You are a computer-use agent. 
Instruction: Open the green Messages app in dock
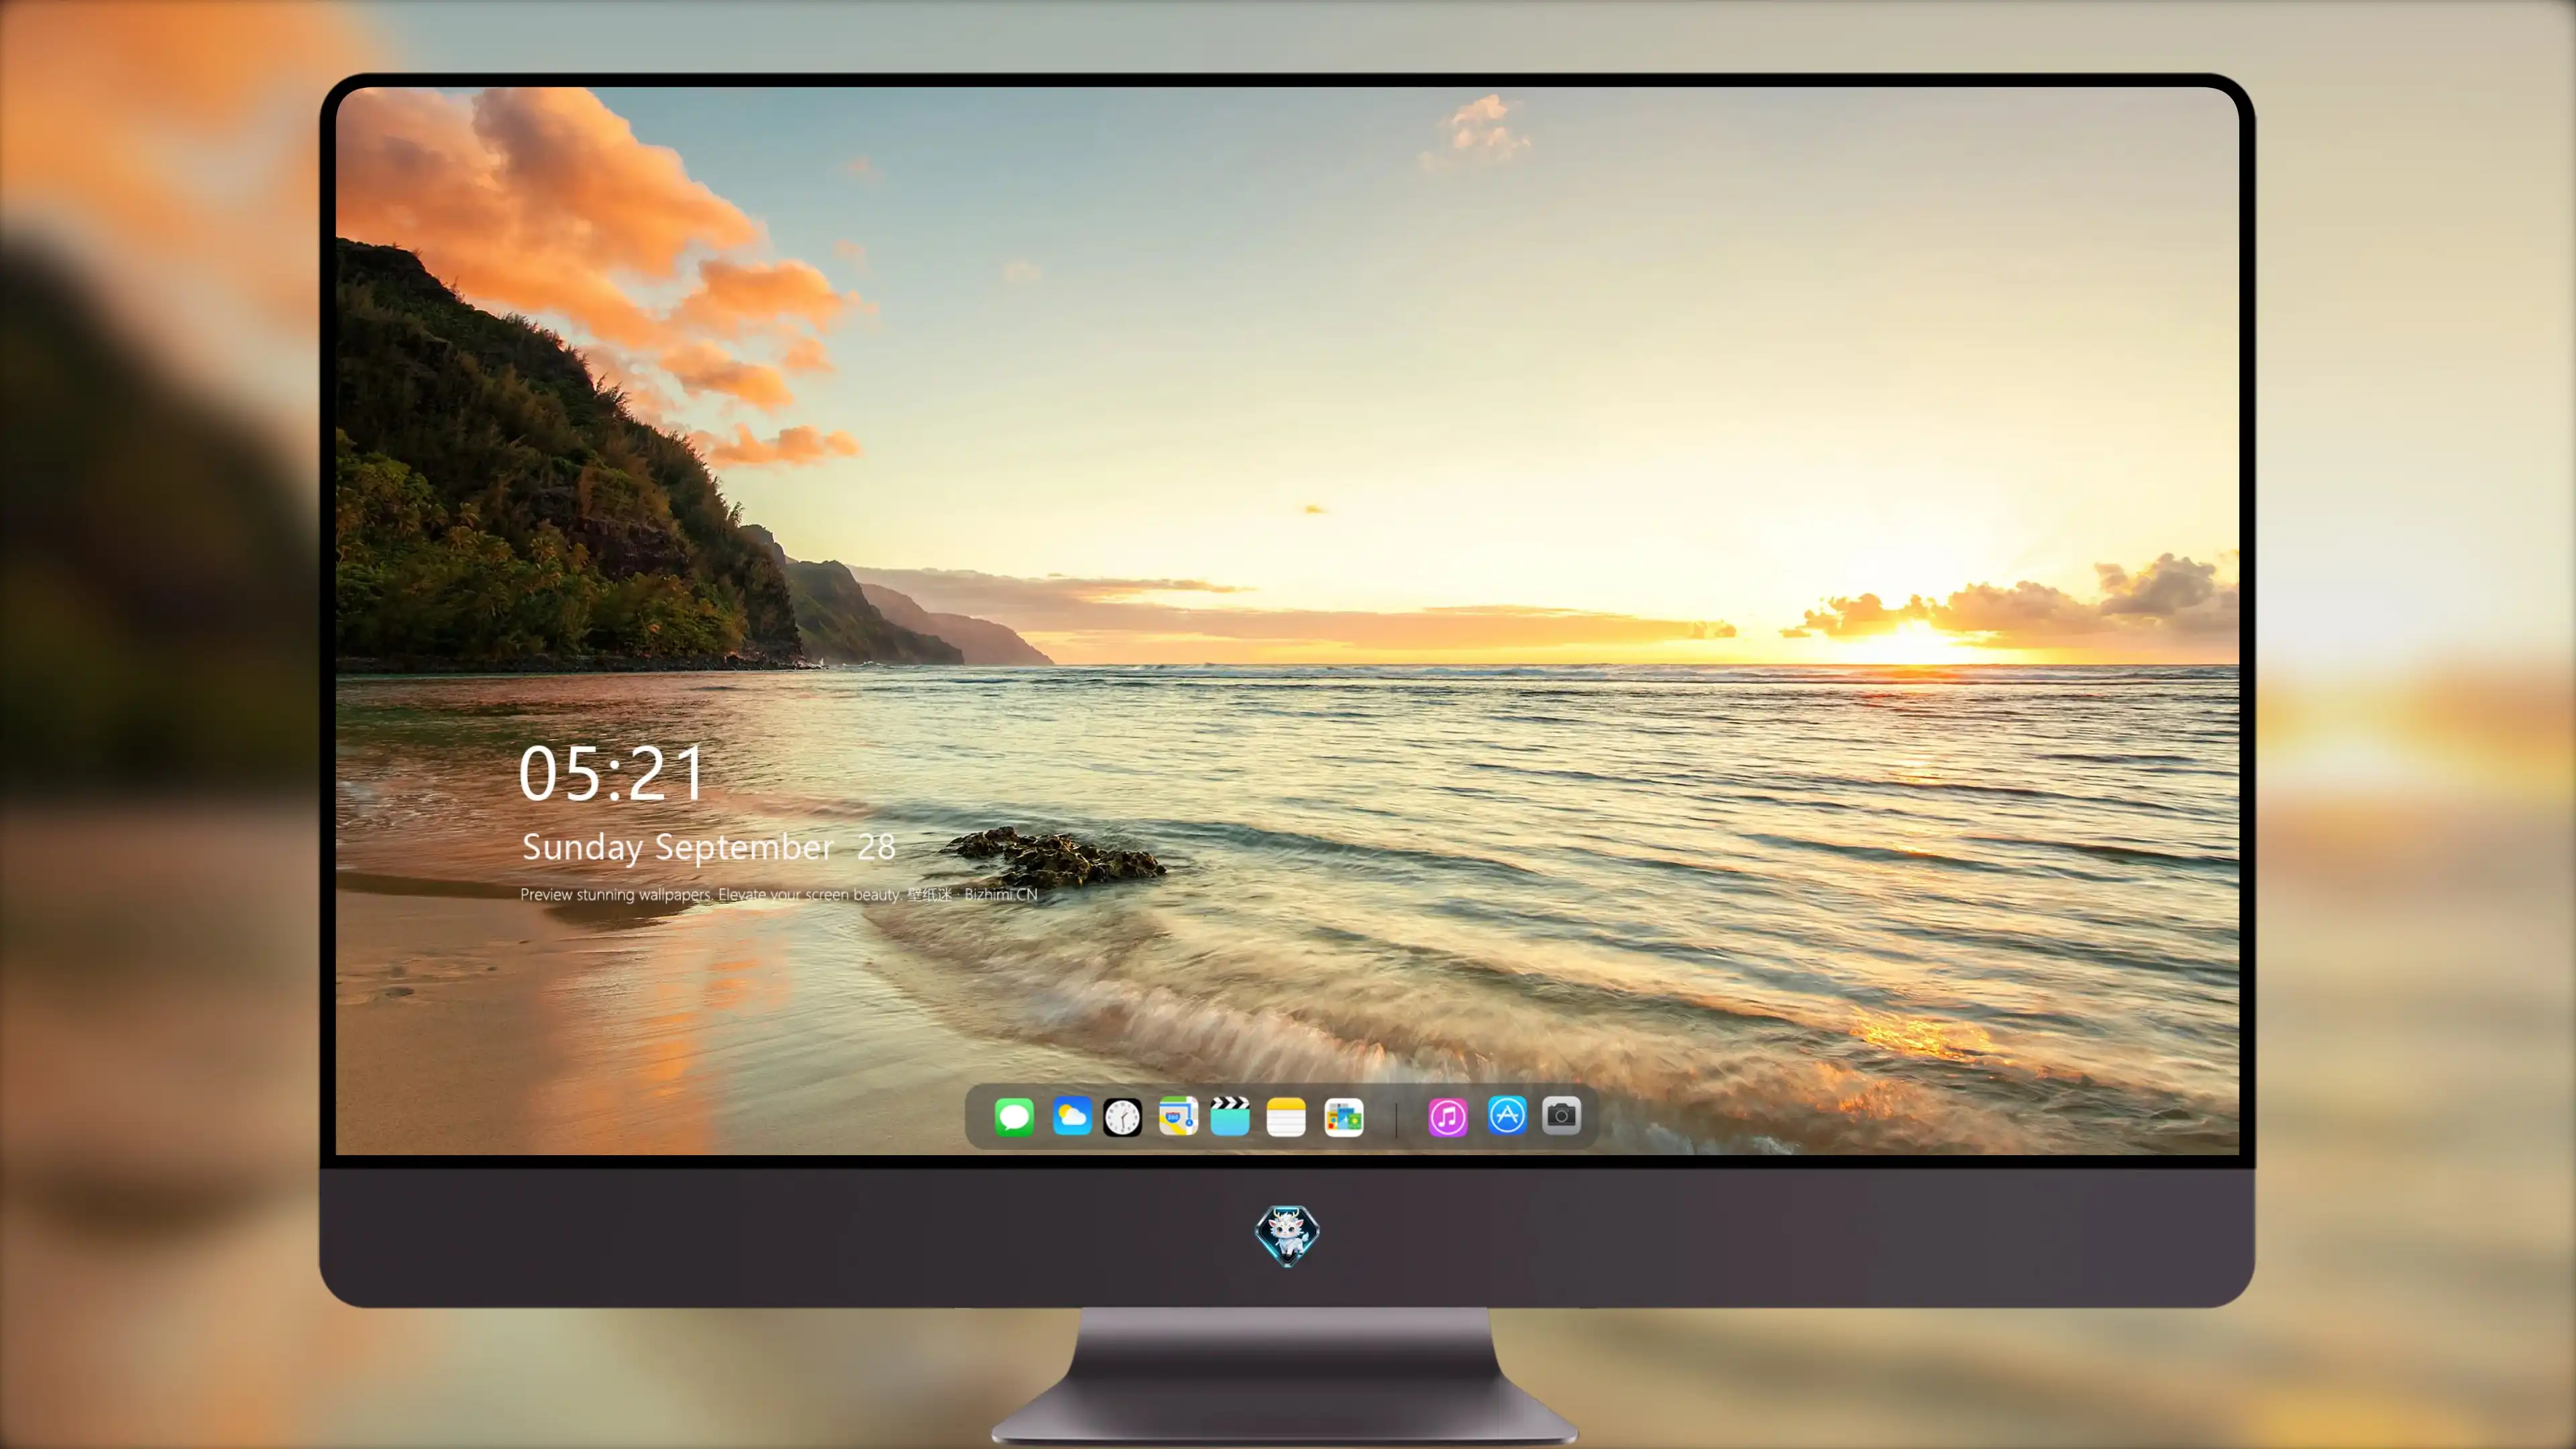pyautogui.click(x=1014, y=1116)
